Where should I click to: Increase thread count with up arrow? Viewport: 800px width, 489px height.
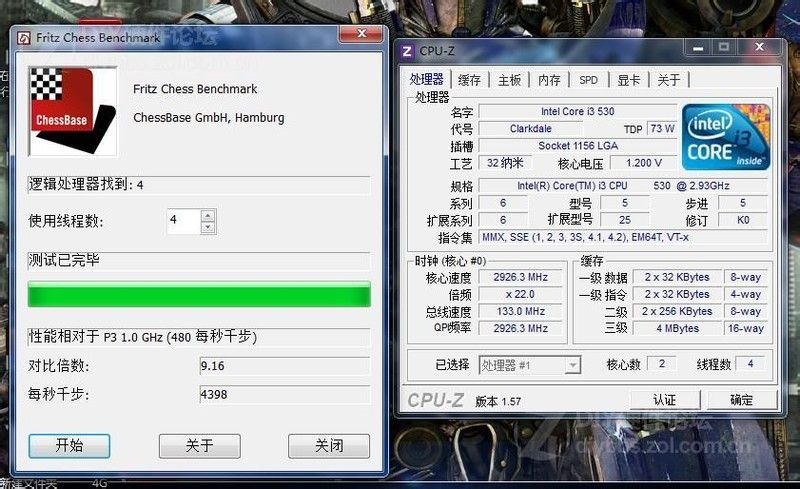[x=208, y=215]
